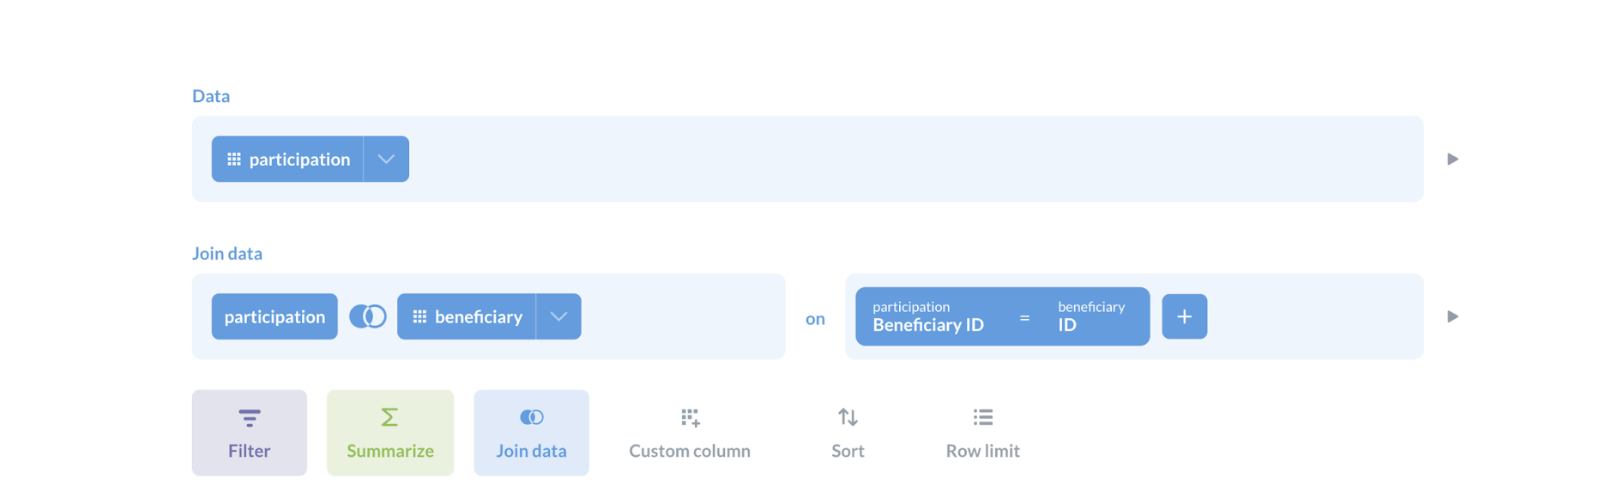Click the Summarize button label
This screenshot has width=1598, height=500.
[390, 451]
